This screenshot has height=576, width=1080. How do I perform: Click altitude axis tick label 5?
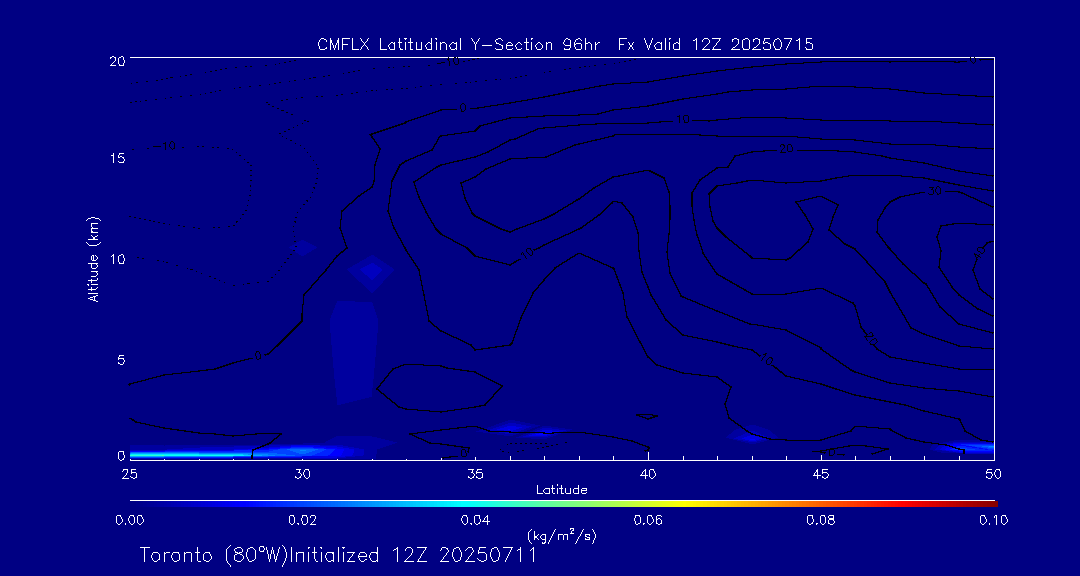(119, 360)
